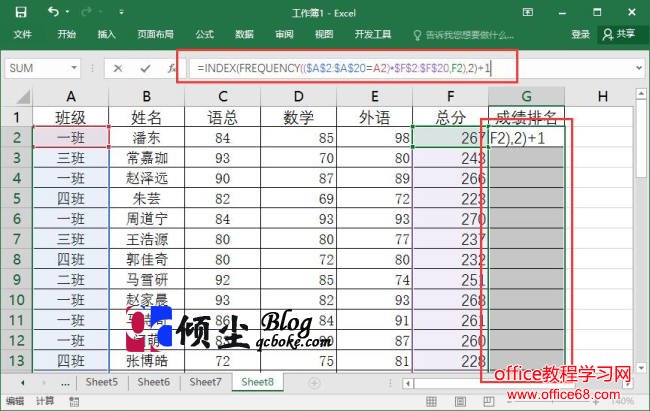650x411 pixels.
Task: Select column H header
Action: 602,97
